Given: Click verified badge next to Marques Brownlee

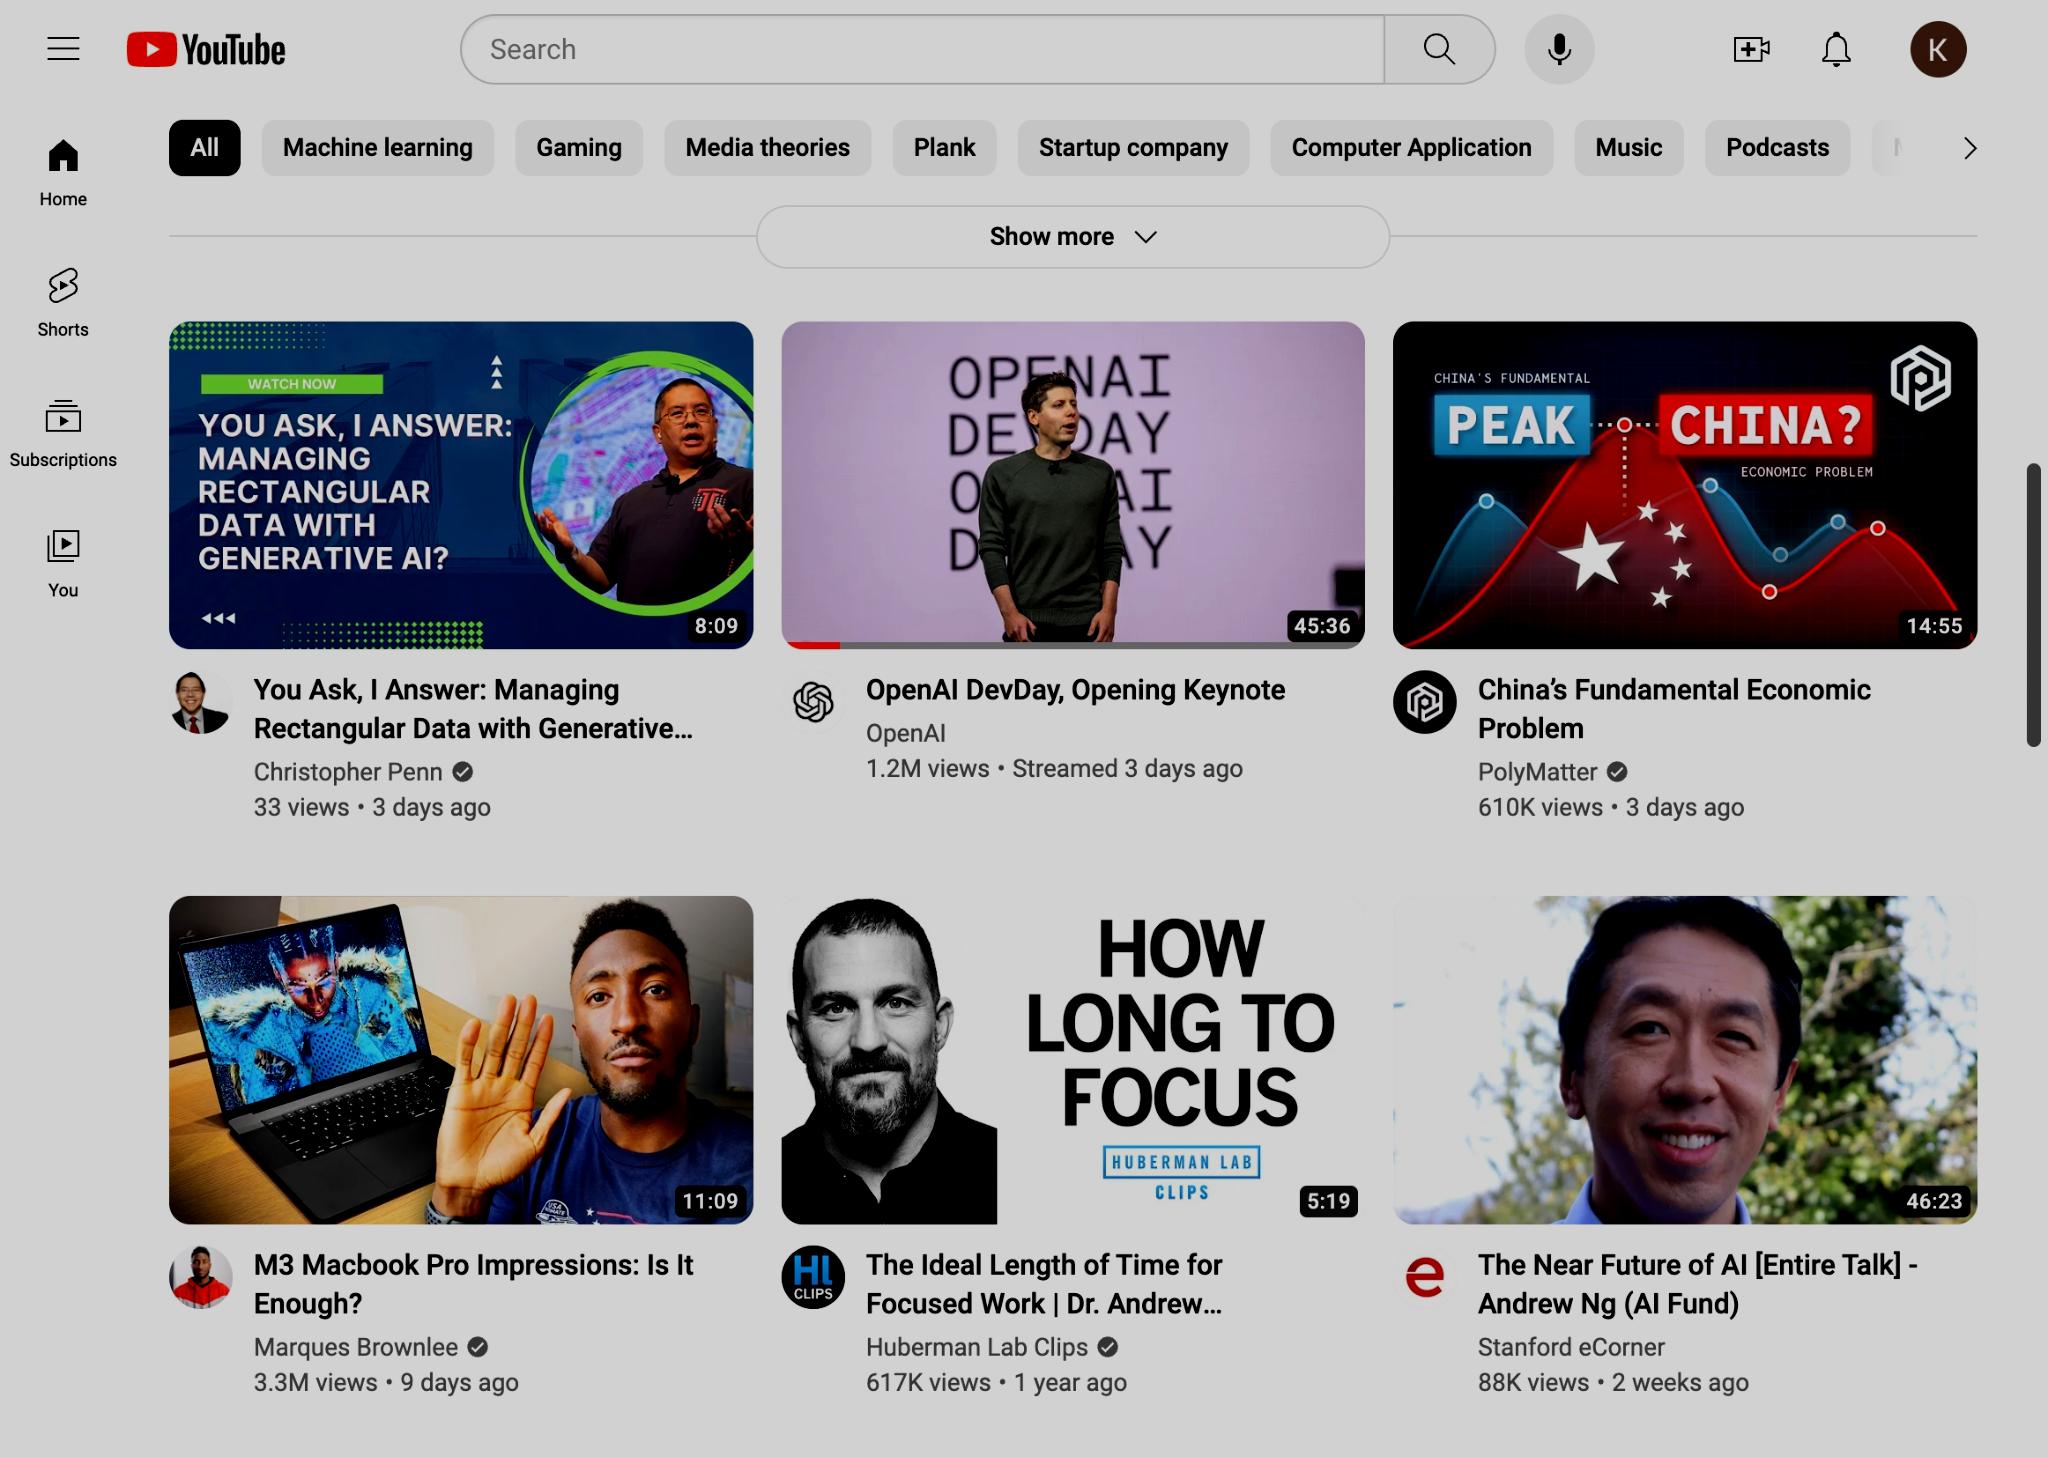Looking at the screenshot, I should pos(478,1347).
